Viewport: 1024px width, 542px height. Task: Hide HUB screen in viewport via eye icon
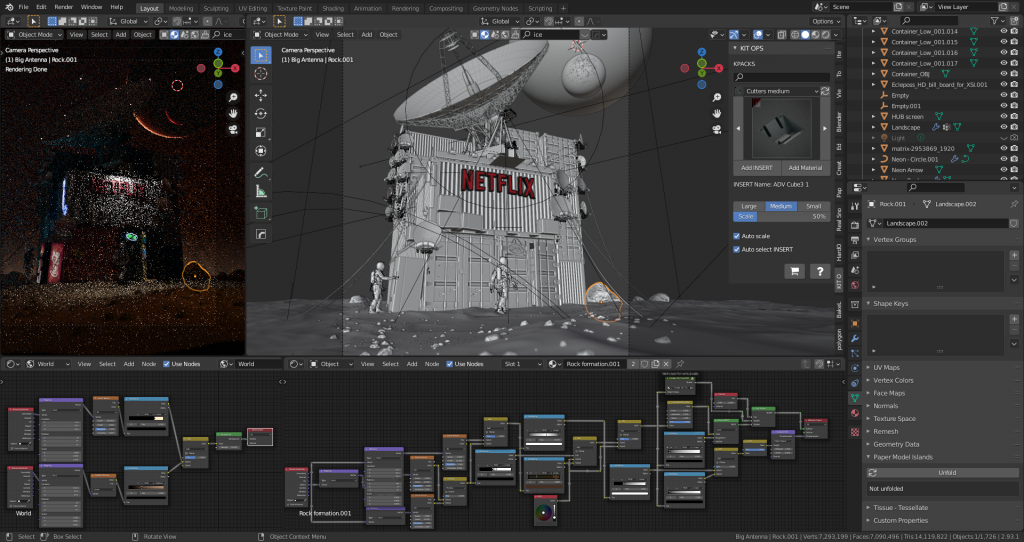pos(1004,116)
